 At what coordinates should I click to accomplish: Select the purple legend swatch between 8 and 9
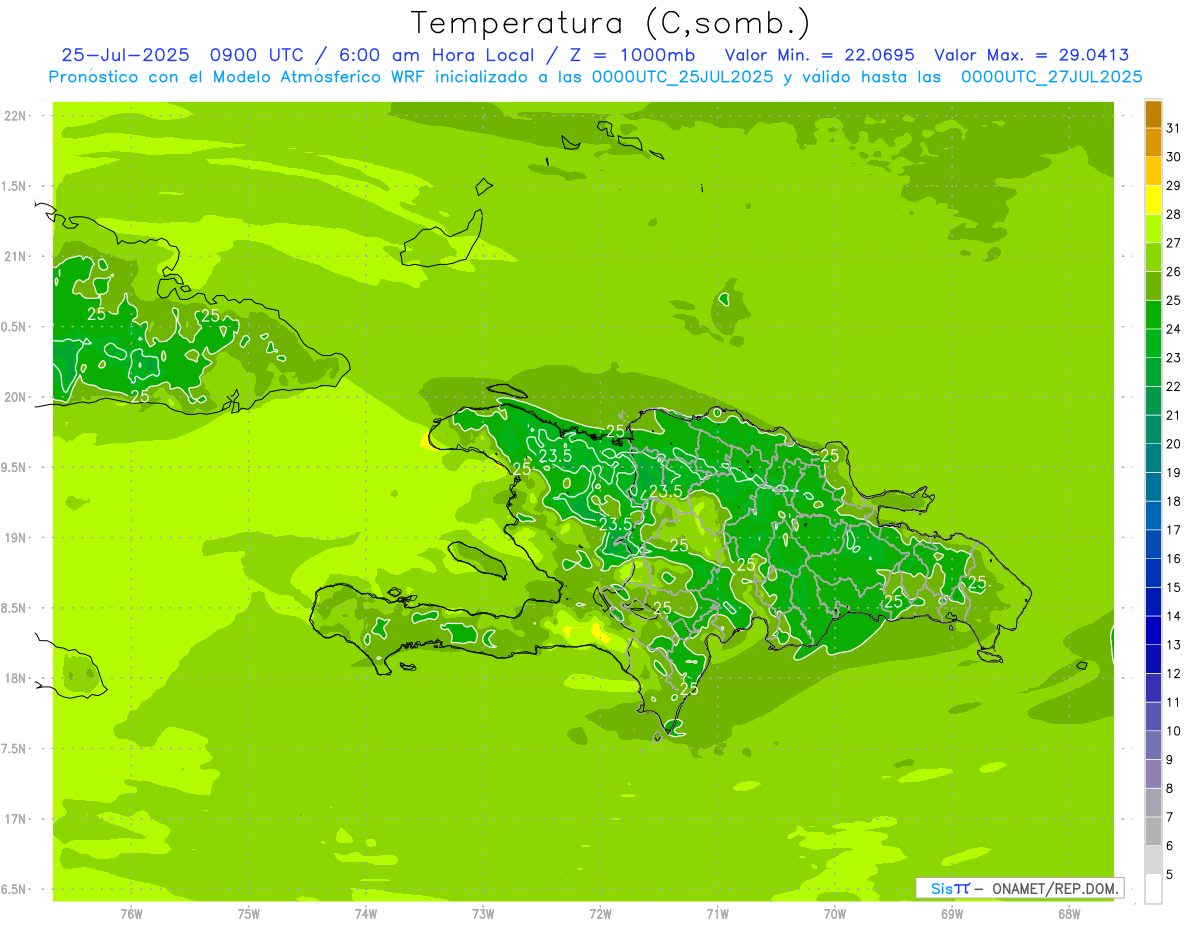click(1153, 774)
